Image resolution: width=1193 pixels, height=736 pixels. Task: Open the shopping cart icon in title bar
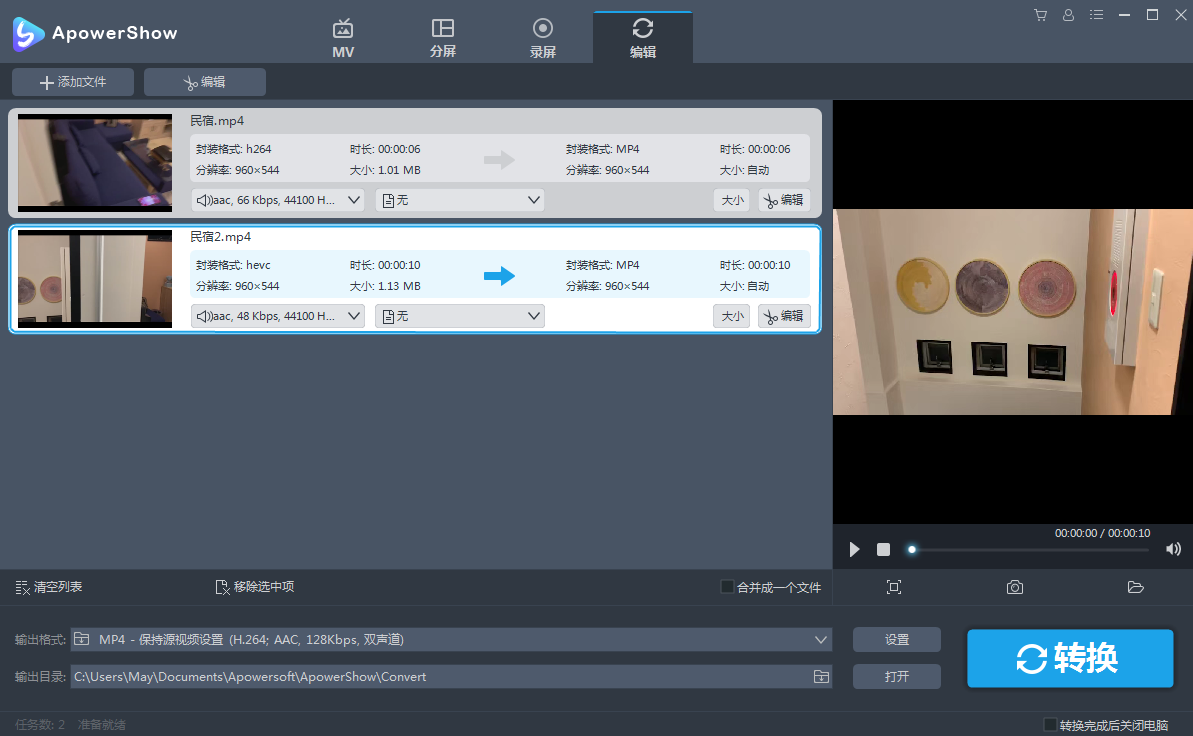click(1040, 15)
